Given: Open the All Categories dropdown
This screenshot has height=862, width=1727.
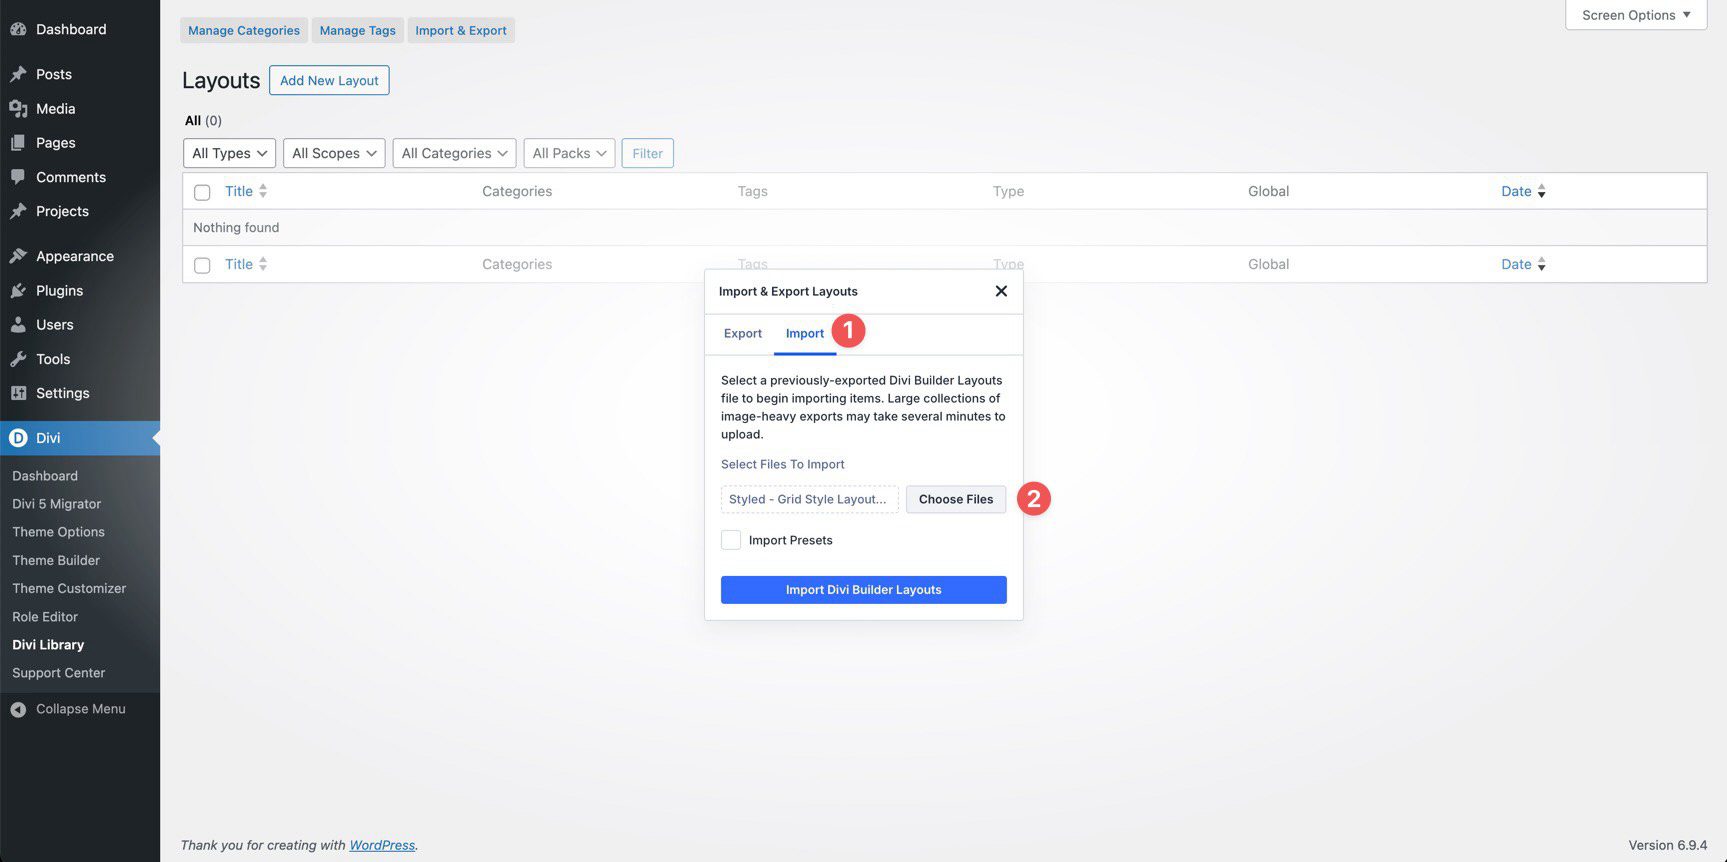Looking at the screenshot, I should click(454, 153).
